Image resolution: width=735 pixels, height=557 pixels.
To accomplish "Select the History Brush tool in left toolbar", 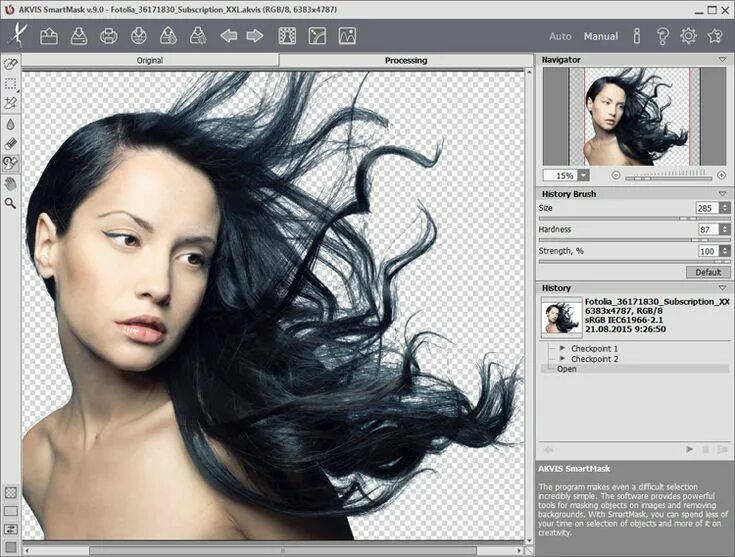I will [10, 163].
